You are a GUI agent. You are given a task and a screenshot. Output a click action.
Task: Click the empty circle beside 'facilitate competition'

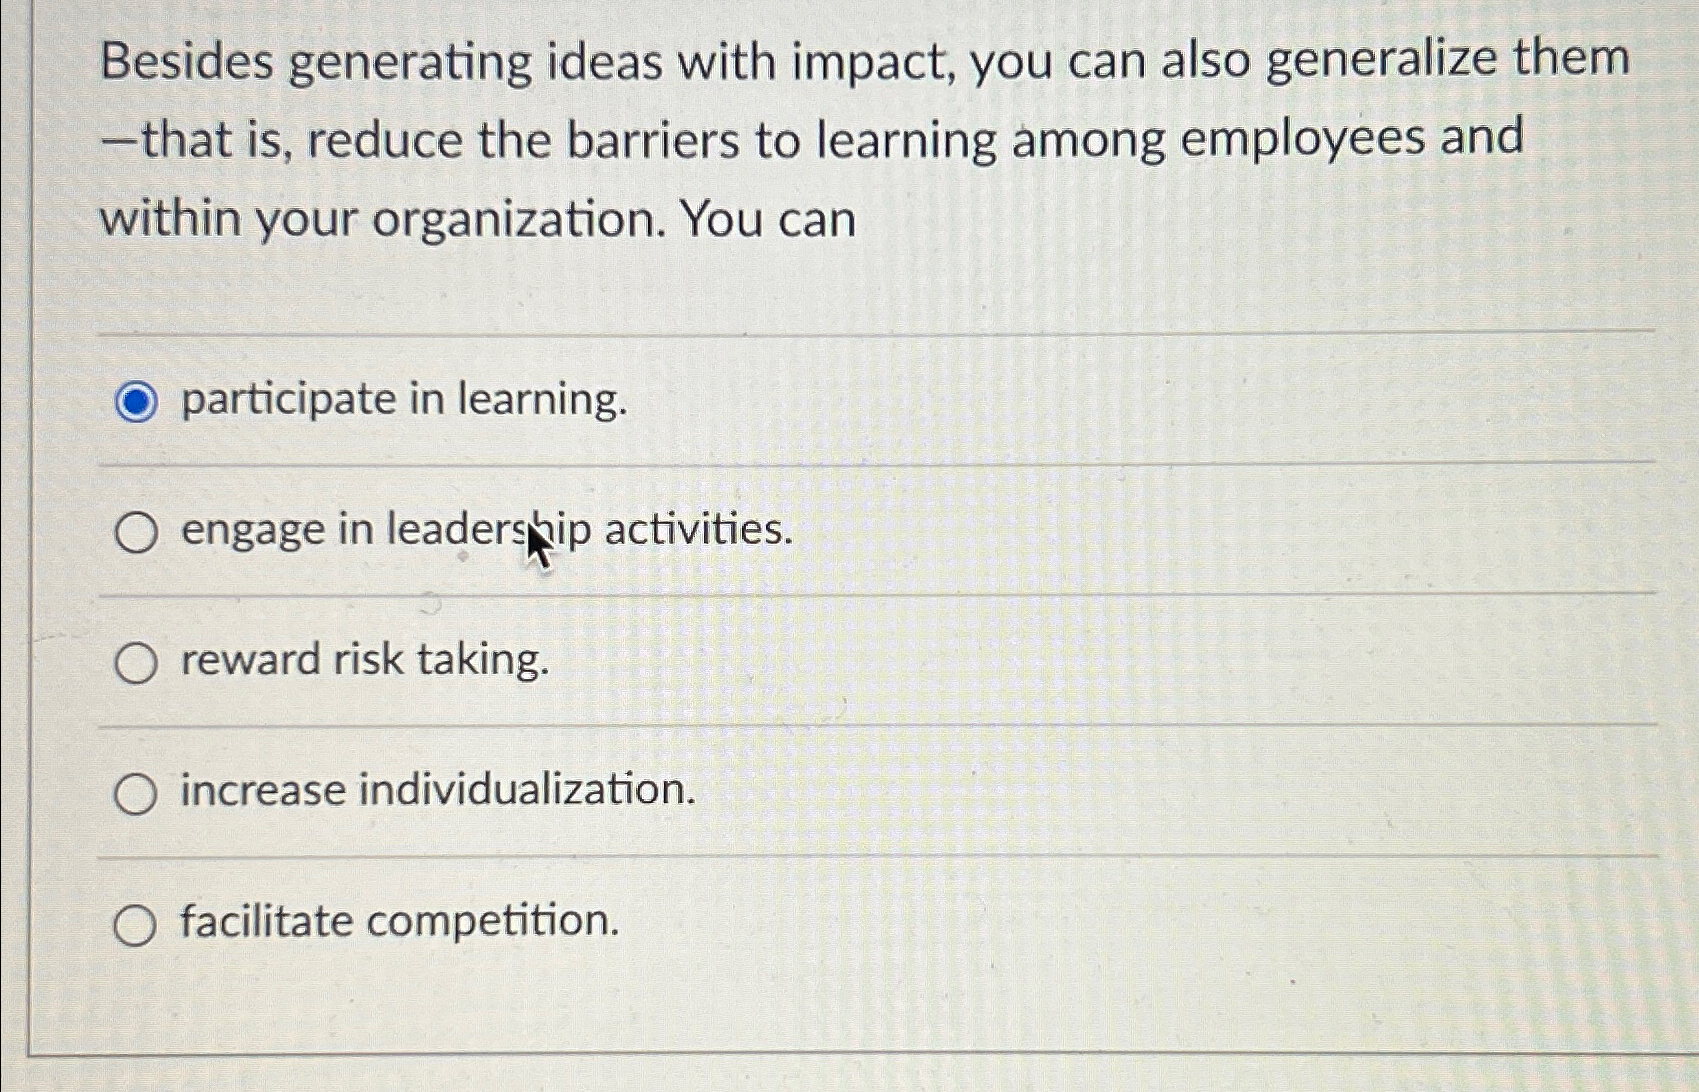click(x=135, y=925)
